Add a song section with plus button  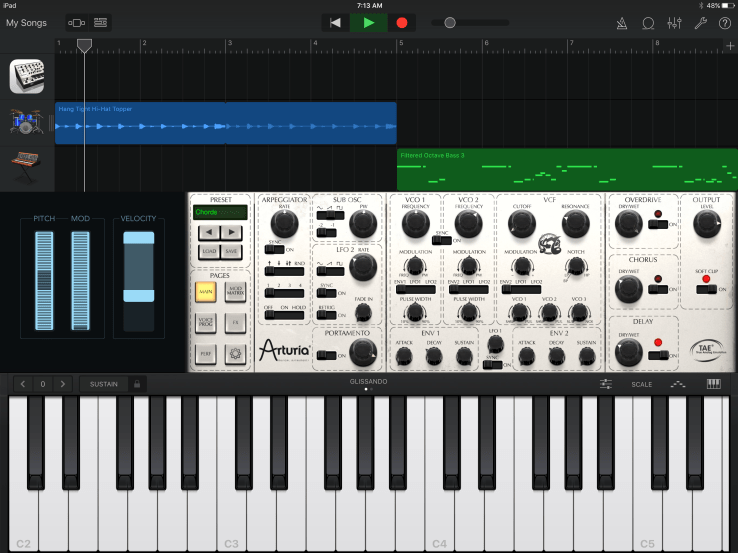(729, 46)
